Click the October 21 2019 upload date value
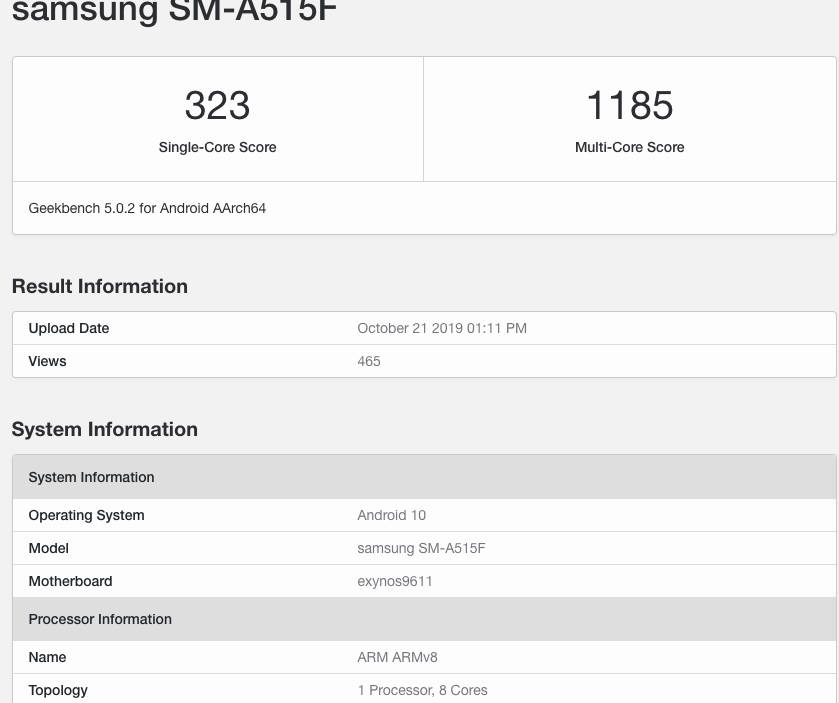Viewport: 839px width, 703px height. pos(442,328)
